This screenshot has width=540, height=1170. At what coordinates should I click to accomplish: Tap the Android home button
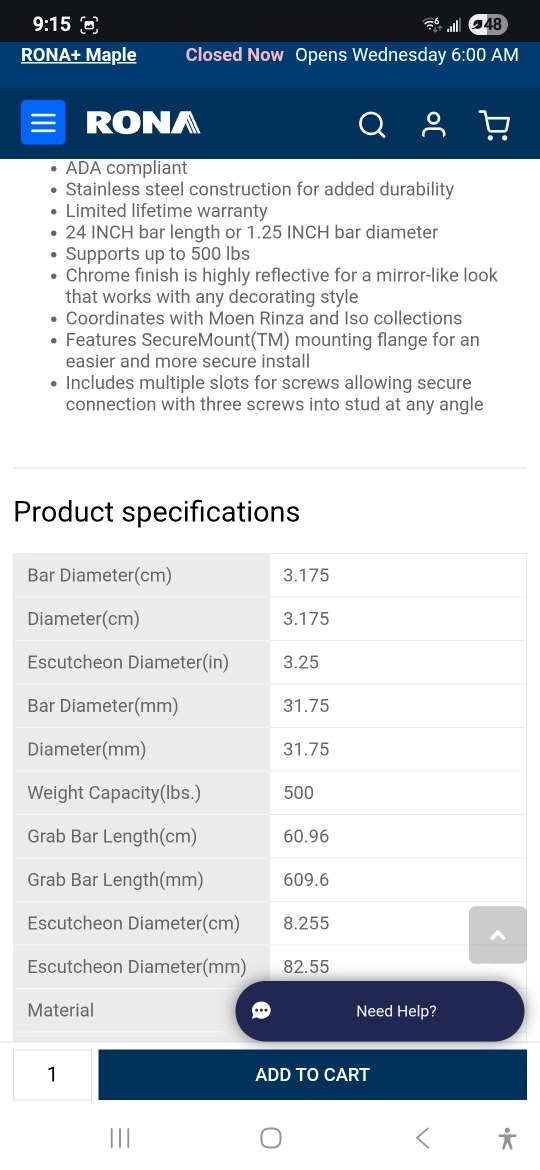[x=271, y=1138]
